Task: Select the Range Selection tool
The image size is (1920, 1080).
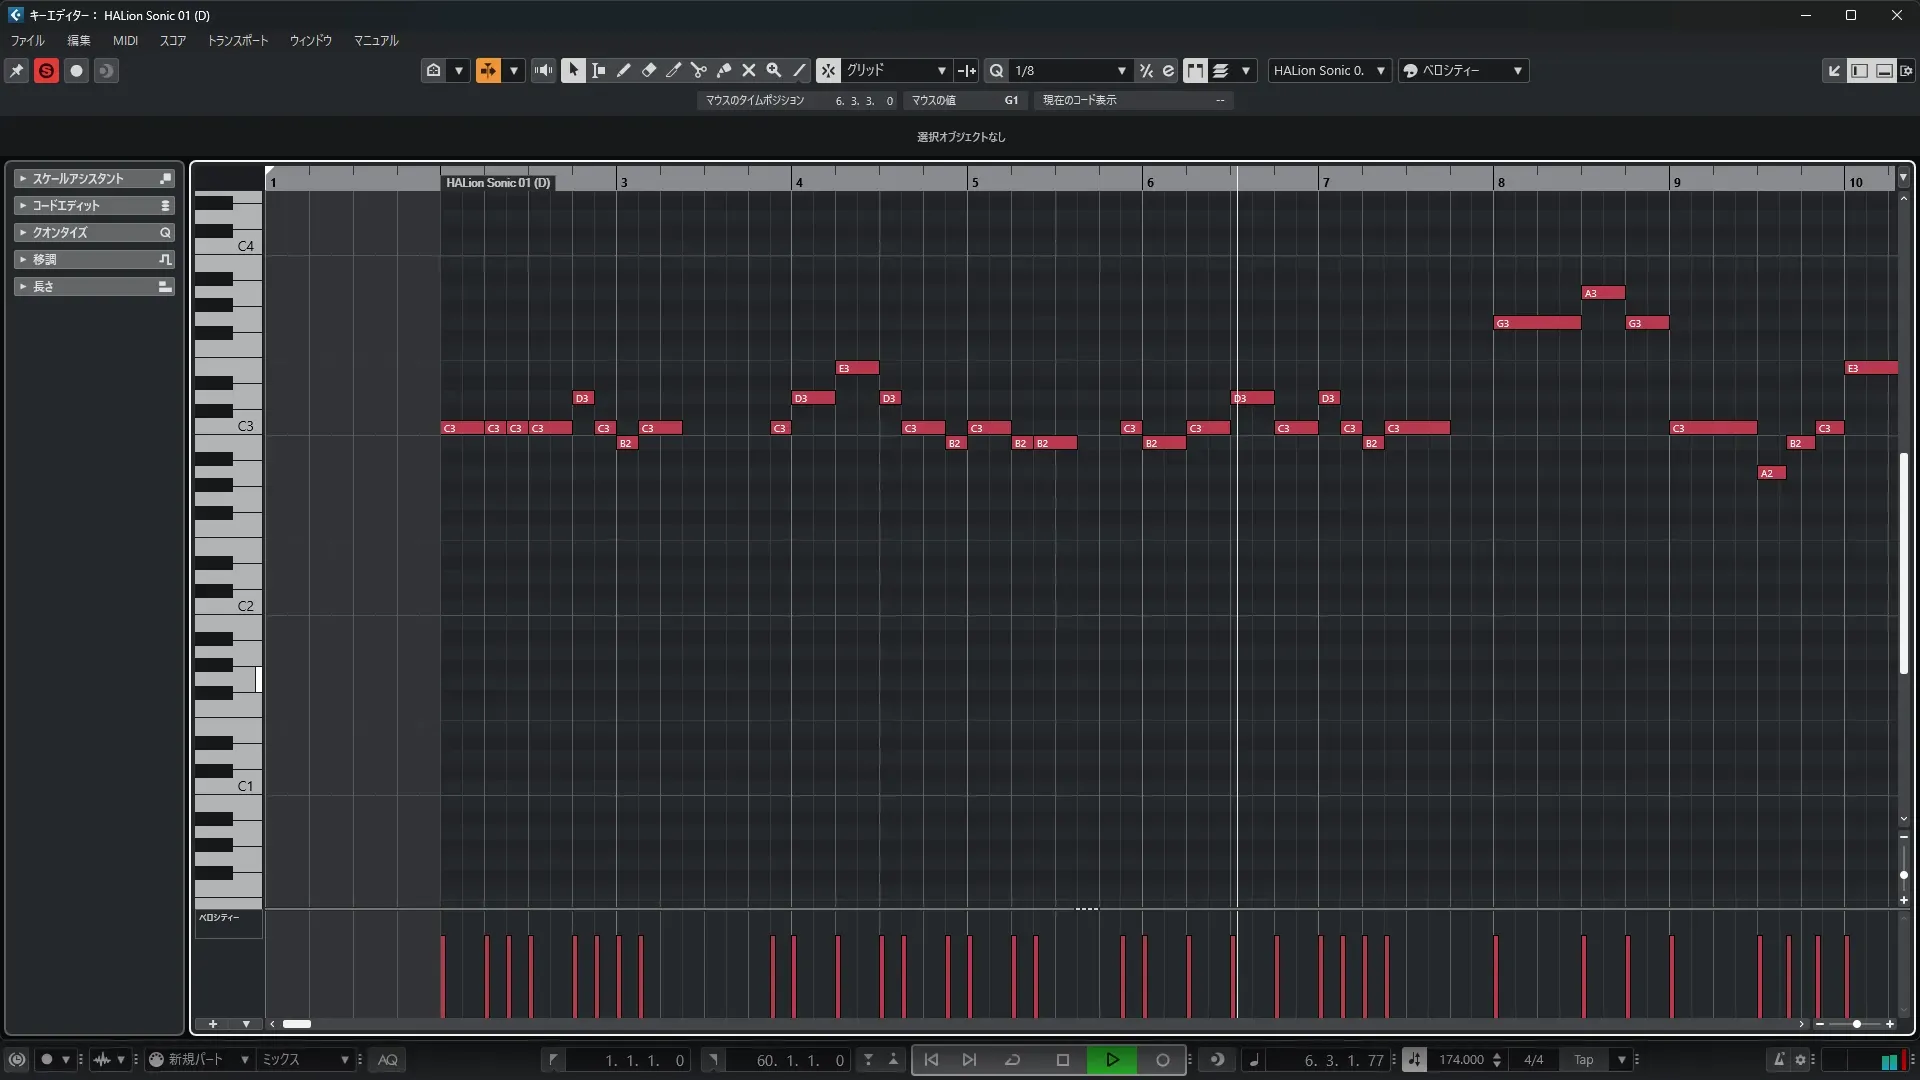Action: click(x=598, y=70)
